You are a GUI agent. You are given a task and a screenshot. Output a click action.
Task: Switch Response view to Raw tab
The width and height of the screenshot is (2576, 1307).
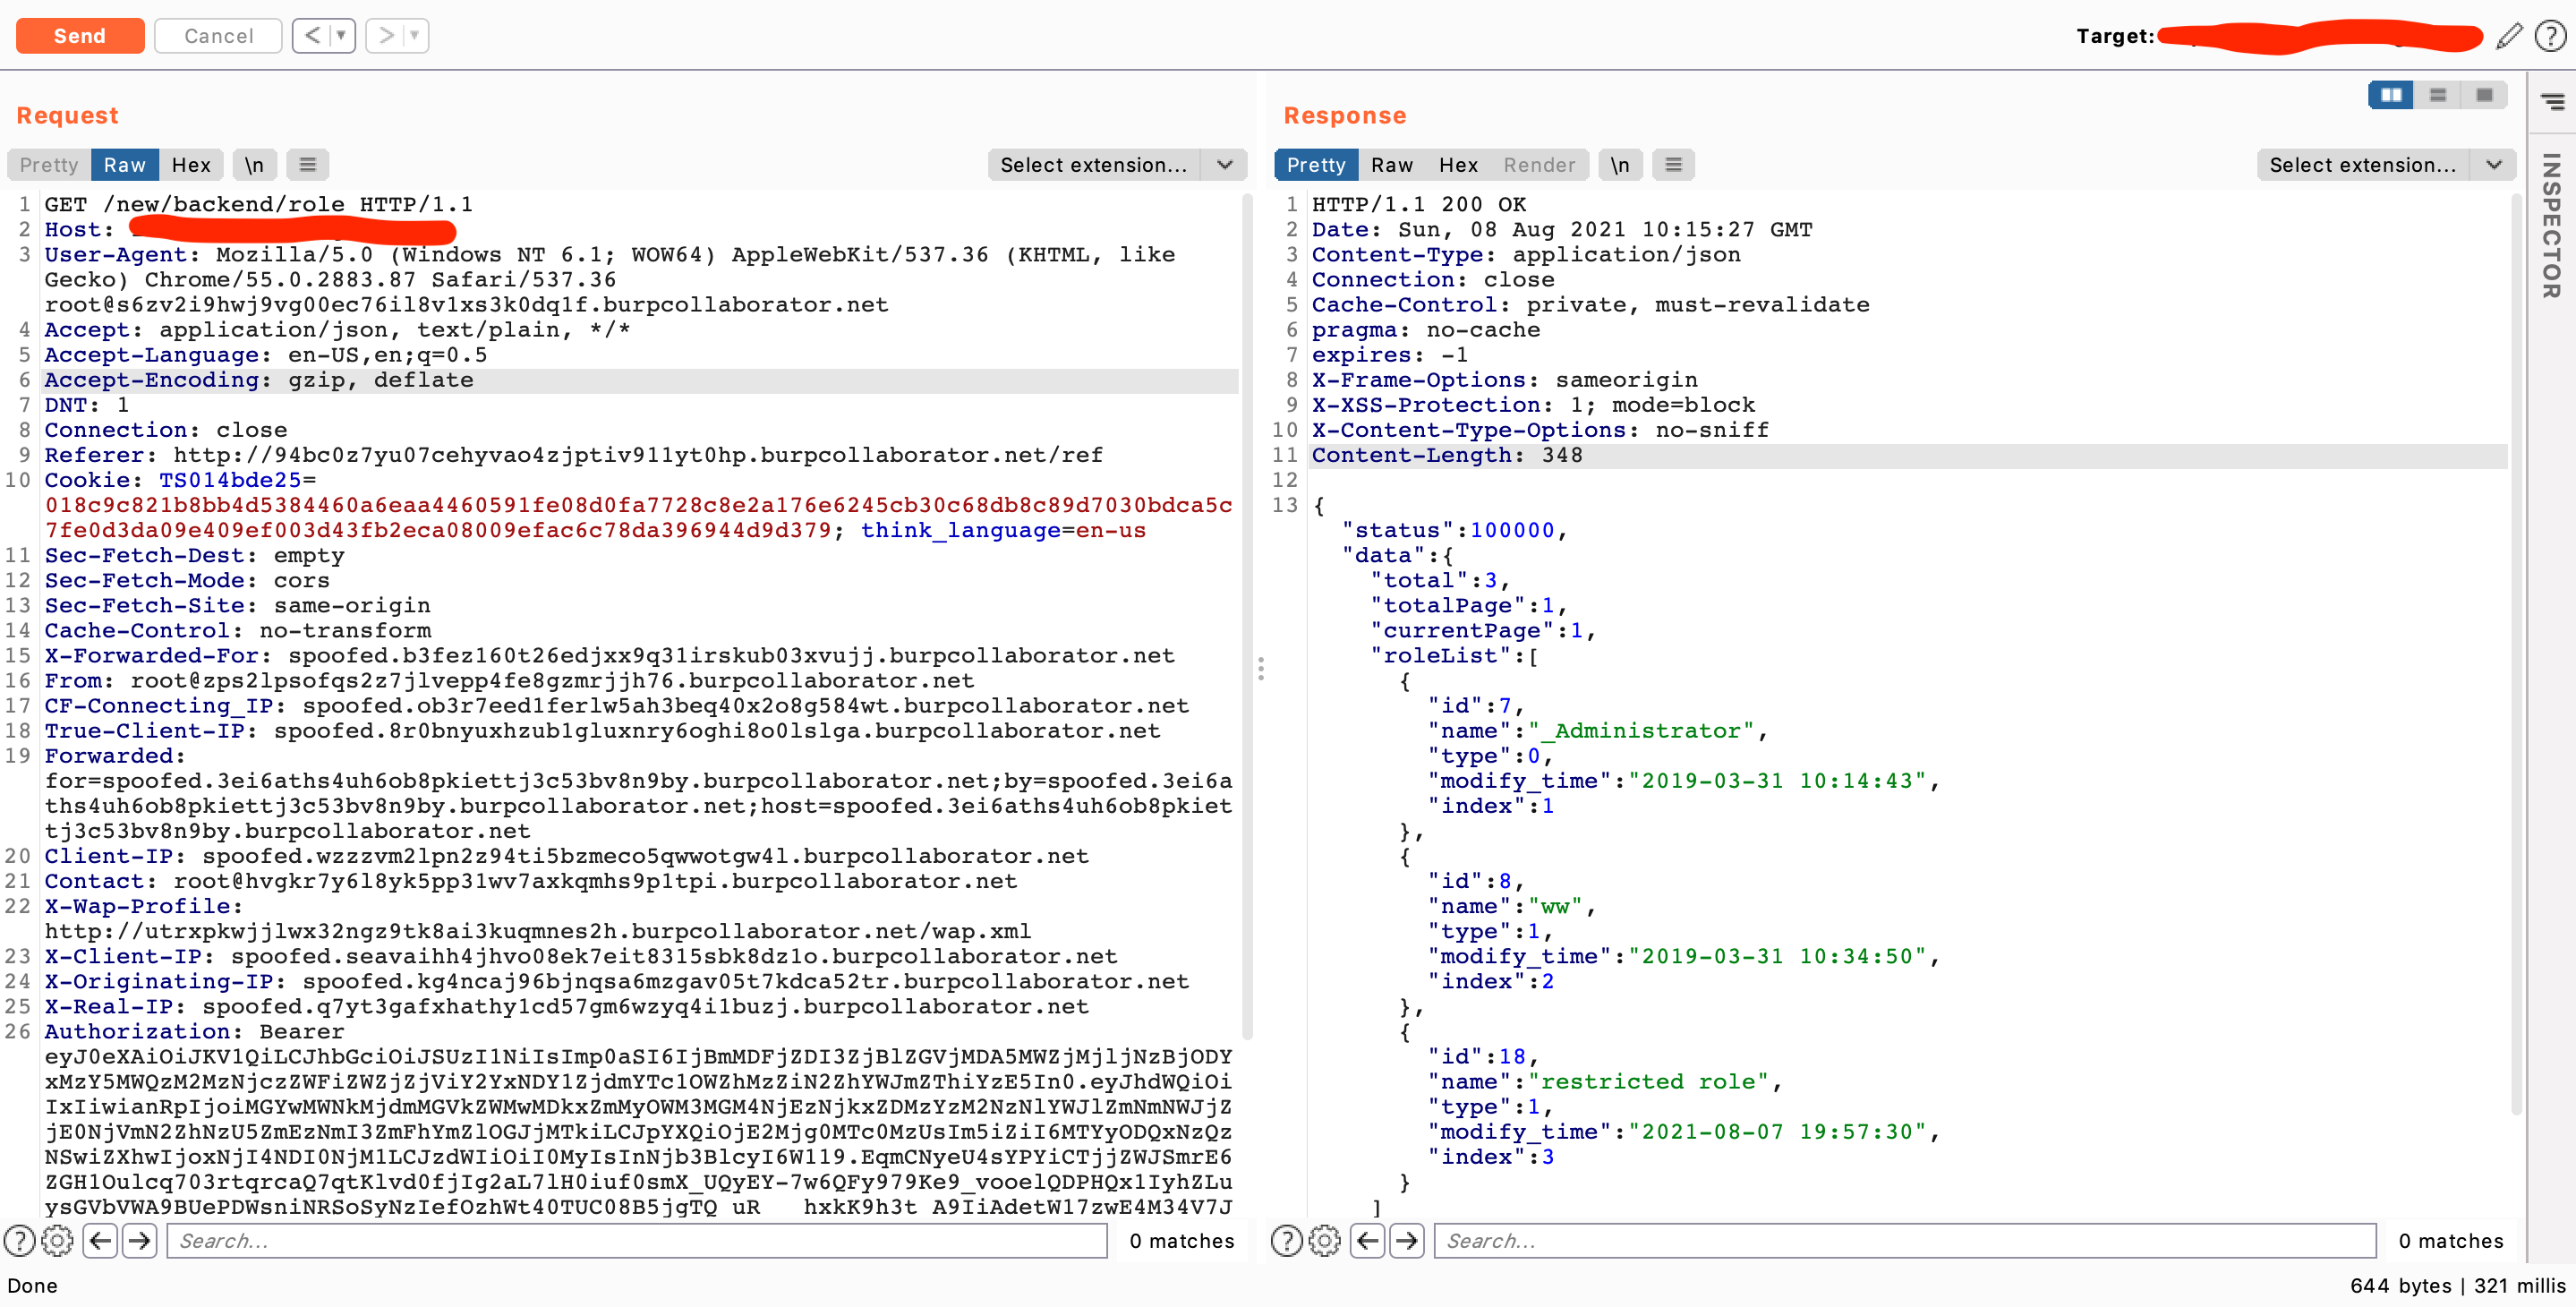1391,165
